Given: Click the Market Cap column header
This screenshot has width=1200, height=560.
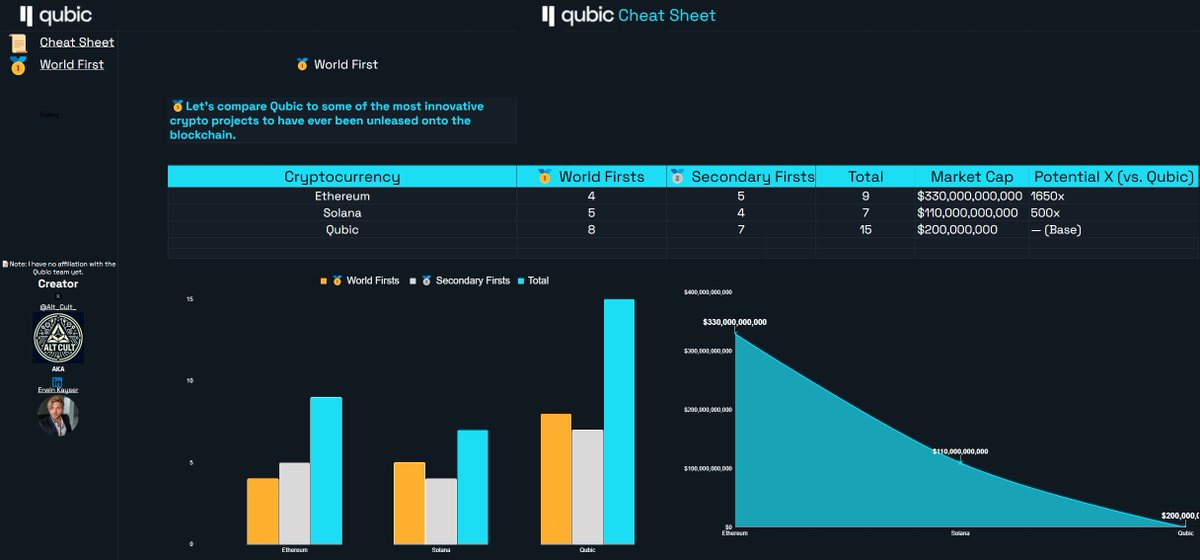Looking at the screenshot, I should point(971,177).
